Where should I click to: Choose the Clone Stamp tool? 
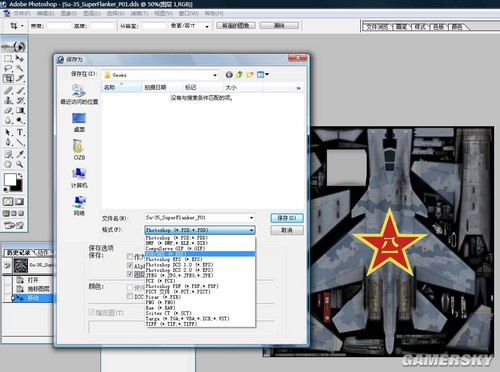pyautogui.click(x=8, y=100)
